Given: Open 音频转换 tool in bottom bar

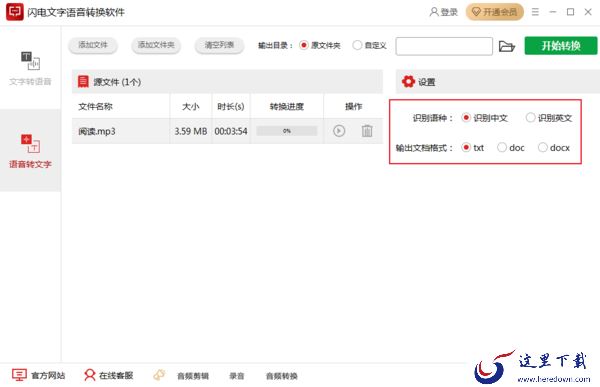Looking at the screenshot, I should point(282,376).
